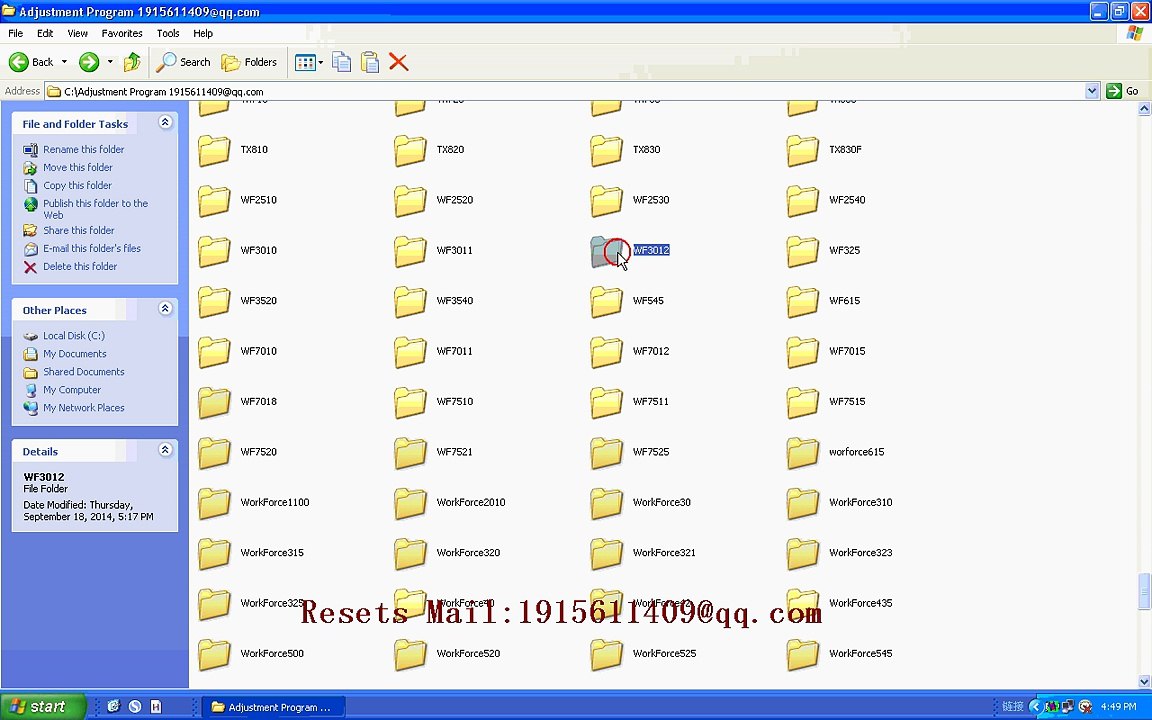The height and width of the screenshot is (720, 1152).
Task: Select the WF7510 folder icon
Action: pos(411,403)
